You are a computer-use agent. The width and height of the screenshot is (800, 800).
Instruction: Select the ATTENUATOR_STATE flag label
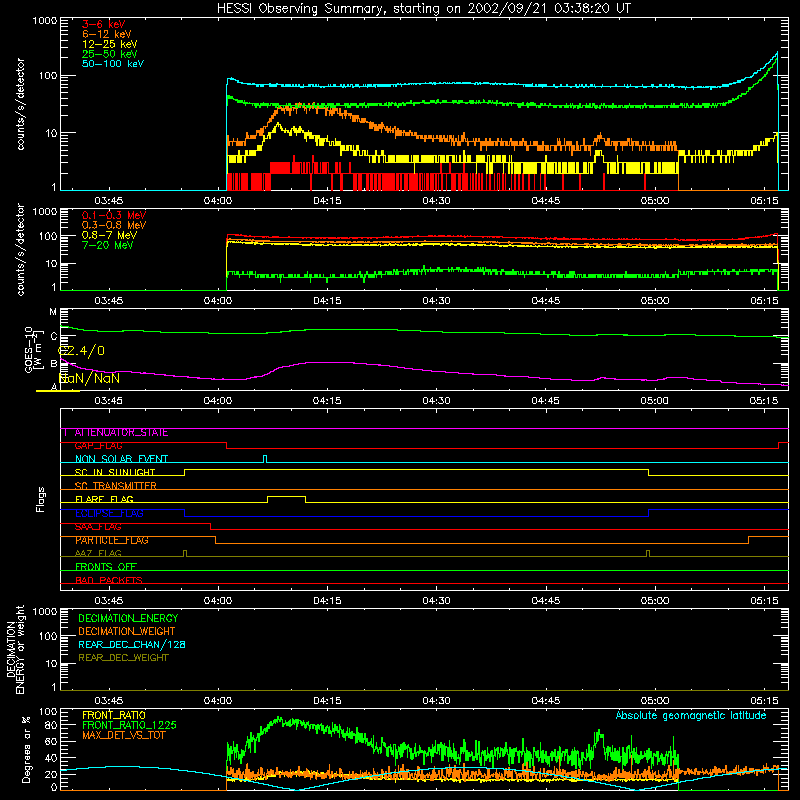pyautogui.click(x=121, y=433)
